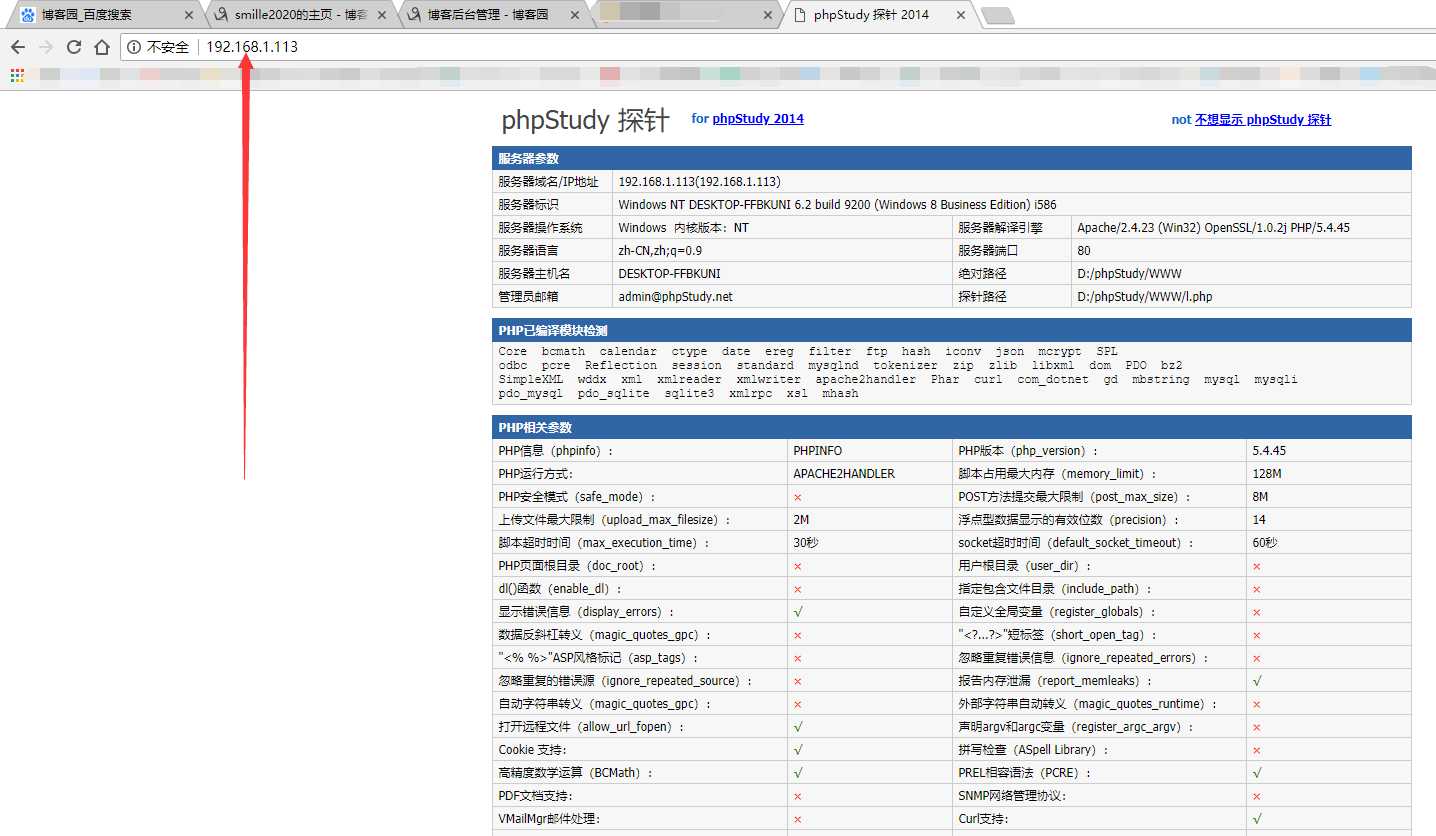1436x836 pixels.
Task: Open the phpStudy 2014 link
Action: tap(758, 119)
